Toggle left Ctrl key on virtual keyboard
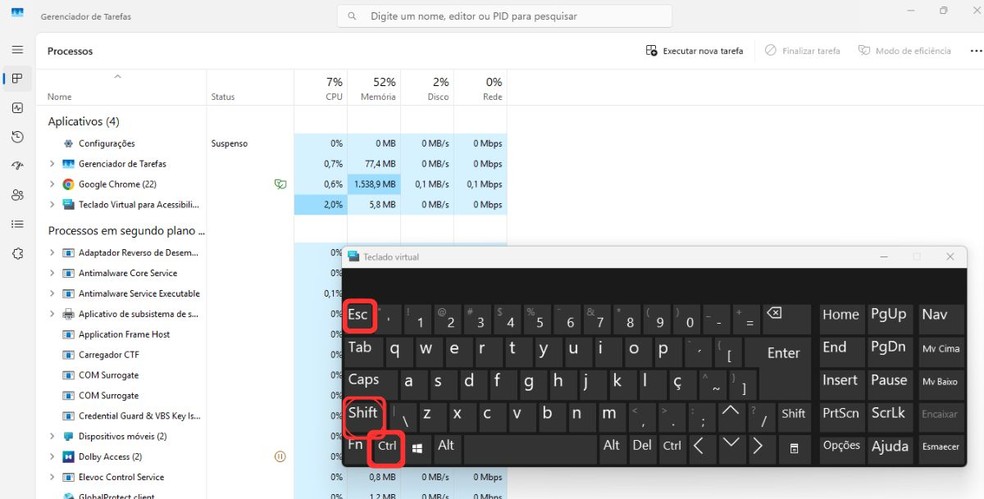The height and width of the screenshot is (499, 984). tap(387, 448)
